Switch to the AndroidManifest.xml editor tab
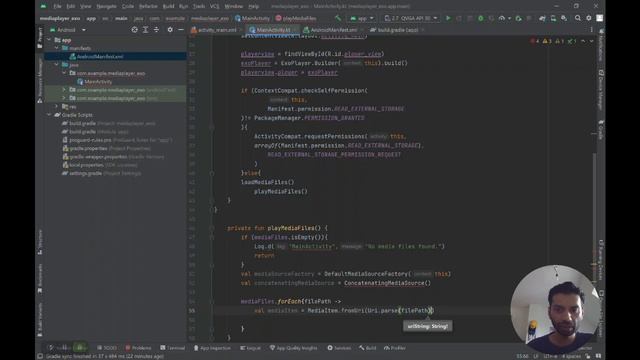This screenshot has width=640, height=360. 333,30
